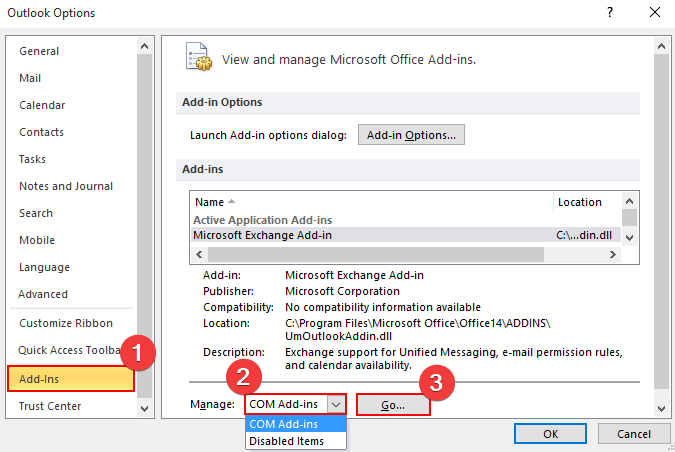Image resolution: width=675 pixels, height=452 pixels.
Task: Click the Location column header
Action: (x=579, y=202)
